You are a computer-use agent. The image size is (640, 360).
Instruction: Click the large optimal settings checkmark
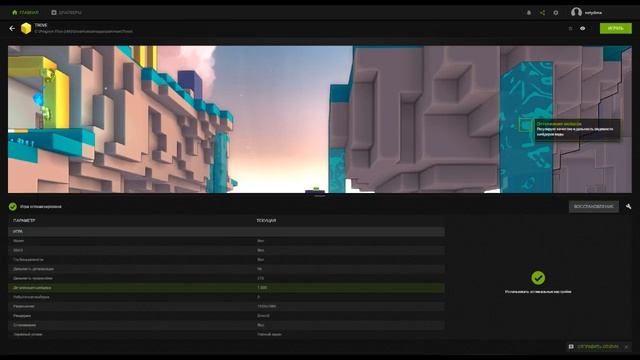tap(538, 278)
